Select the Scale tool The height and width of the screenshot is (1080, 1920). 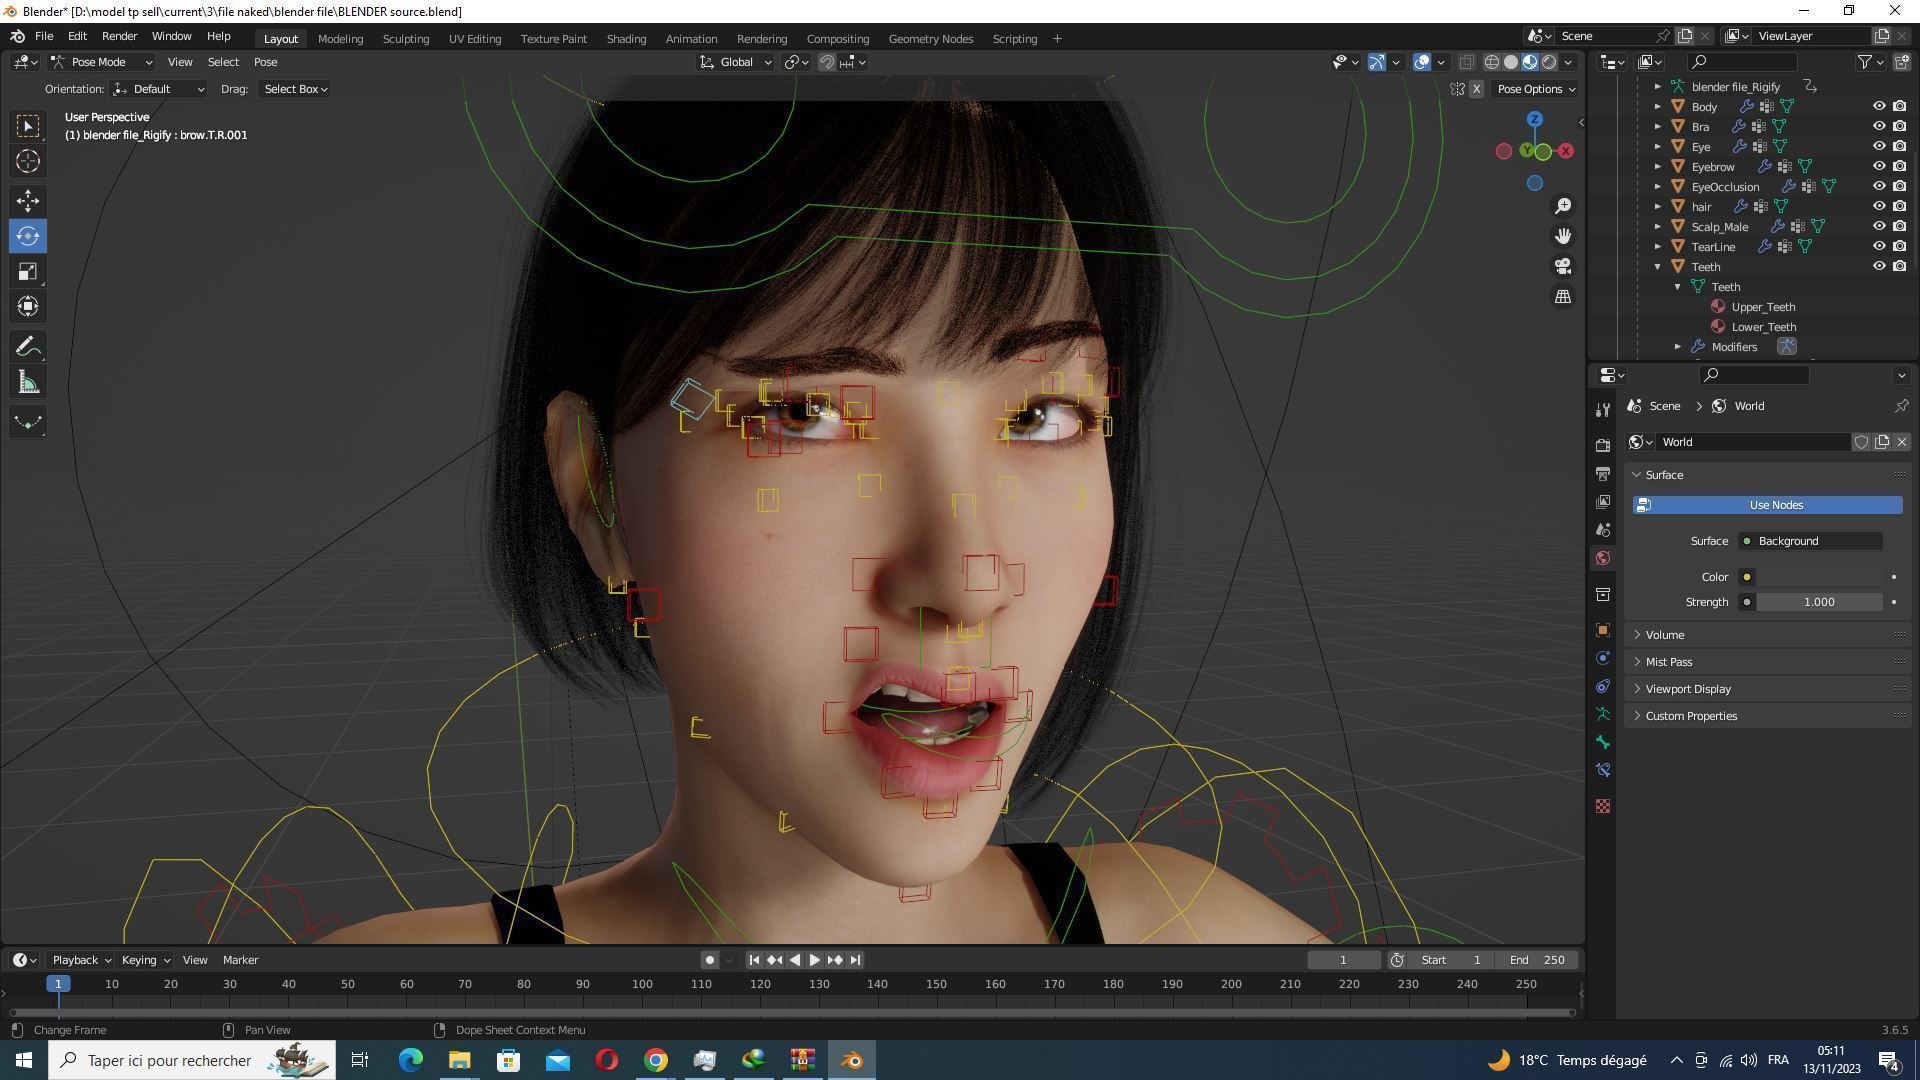28,271
